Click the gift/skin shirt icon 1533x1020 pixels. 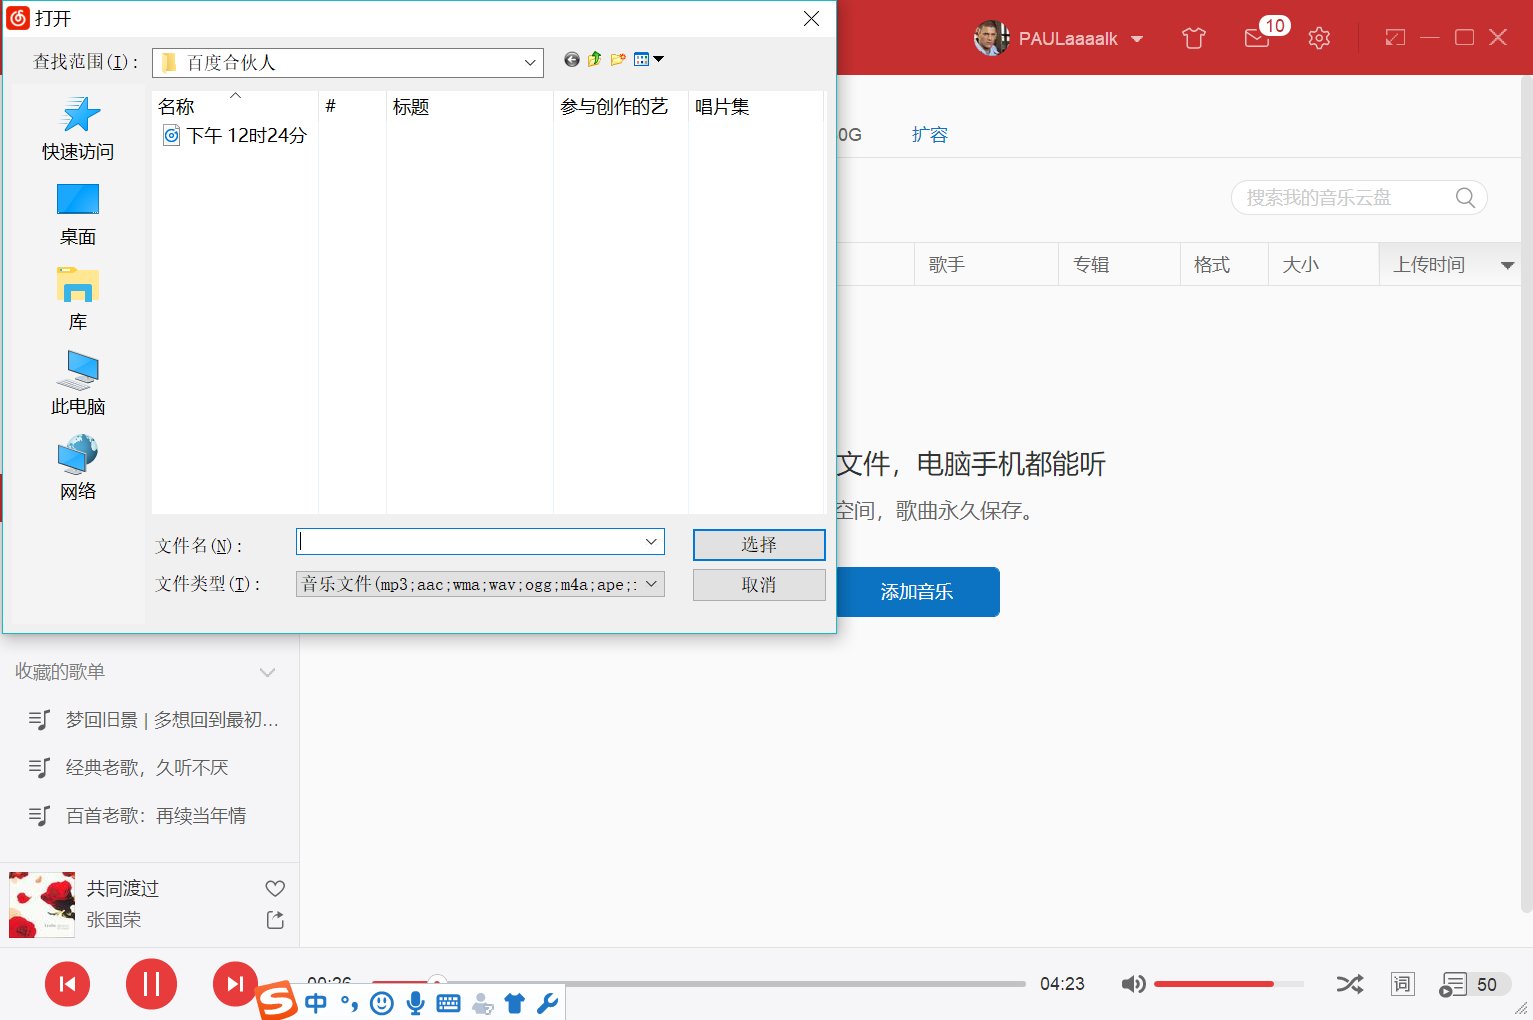pos(1192,37)
